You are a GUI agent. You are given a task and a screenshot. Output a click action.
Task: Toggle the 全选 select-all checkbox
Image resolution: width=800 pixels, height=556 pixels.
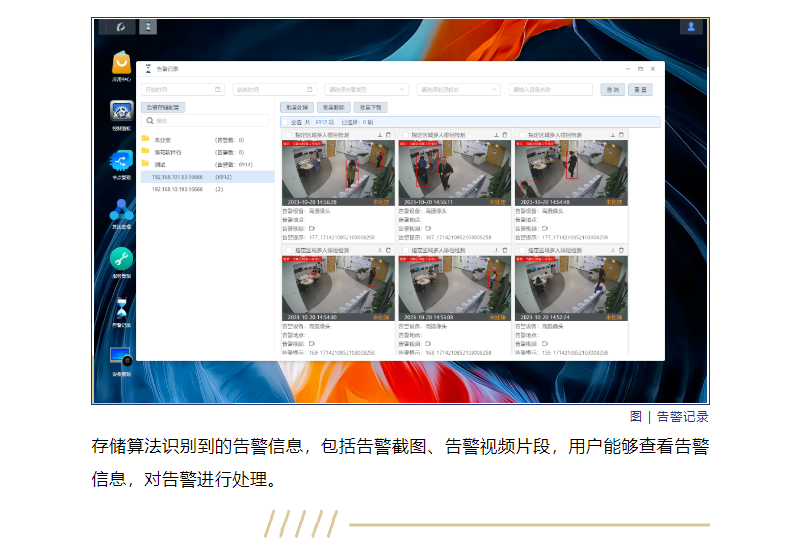(x=285, y=122)
